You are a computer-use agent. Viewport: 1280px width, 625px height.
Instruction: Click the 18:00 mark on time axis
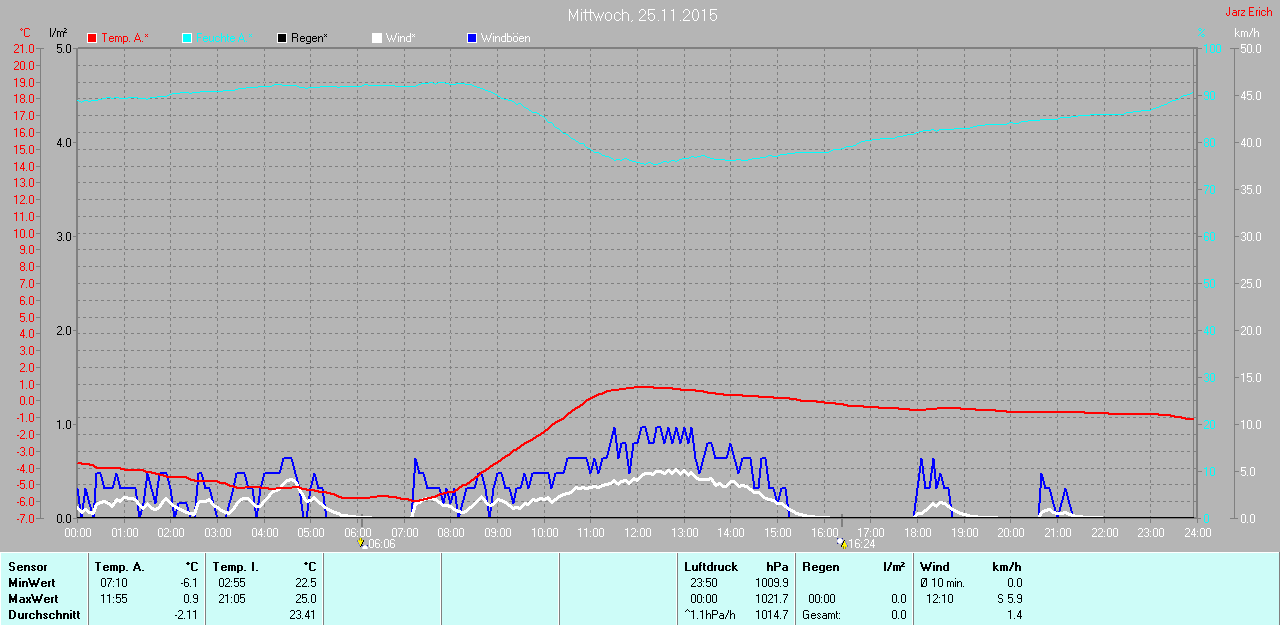918,532
